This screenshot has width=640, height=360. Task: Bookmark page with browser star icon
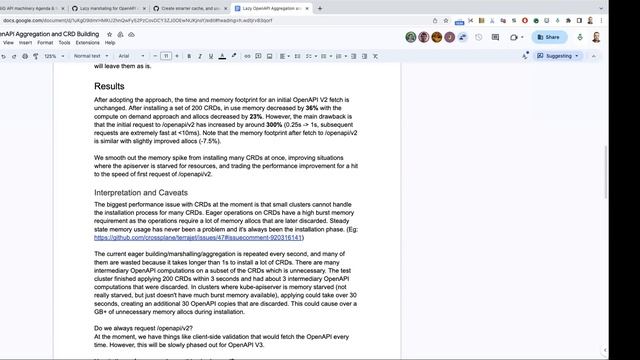(446, 20)
